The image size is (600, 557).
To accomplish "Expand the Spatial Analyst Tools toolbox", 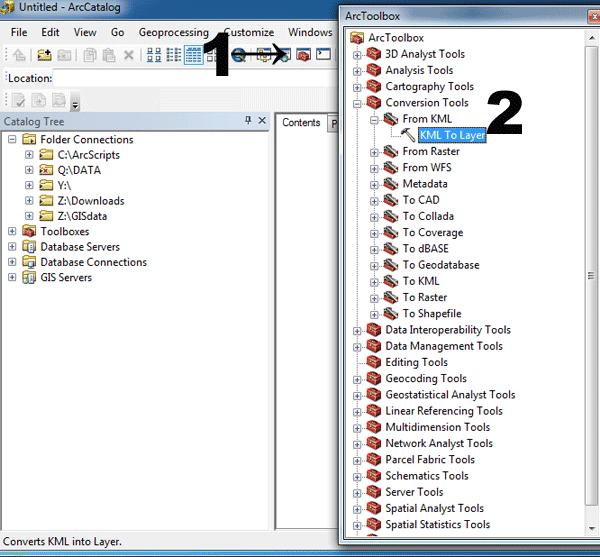I will [357, 509].
